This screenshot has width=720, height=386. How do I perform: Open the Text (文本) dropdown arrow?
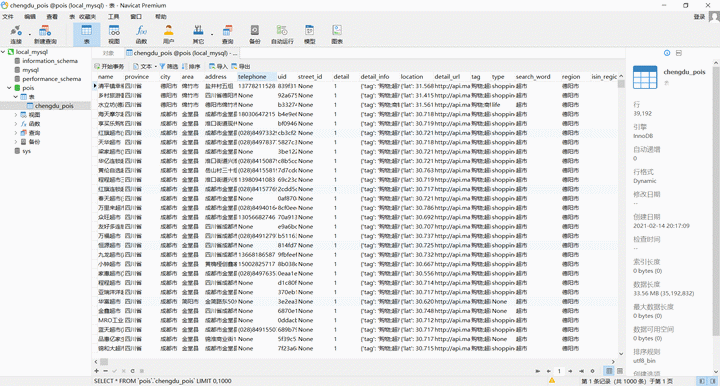156,67
